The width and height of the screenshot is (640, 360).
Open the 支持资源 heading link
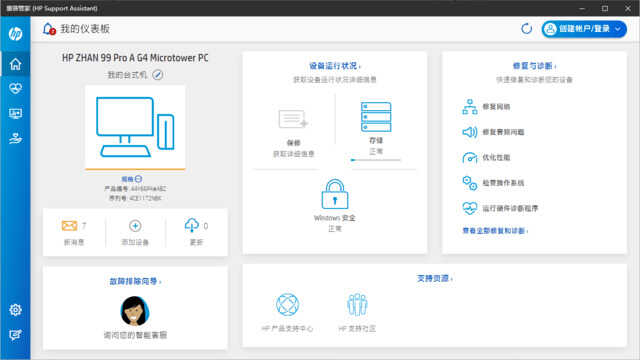coord(435,278)
